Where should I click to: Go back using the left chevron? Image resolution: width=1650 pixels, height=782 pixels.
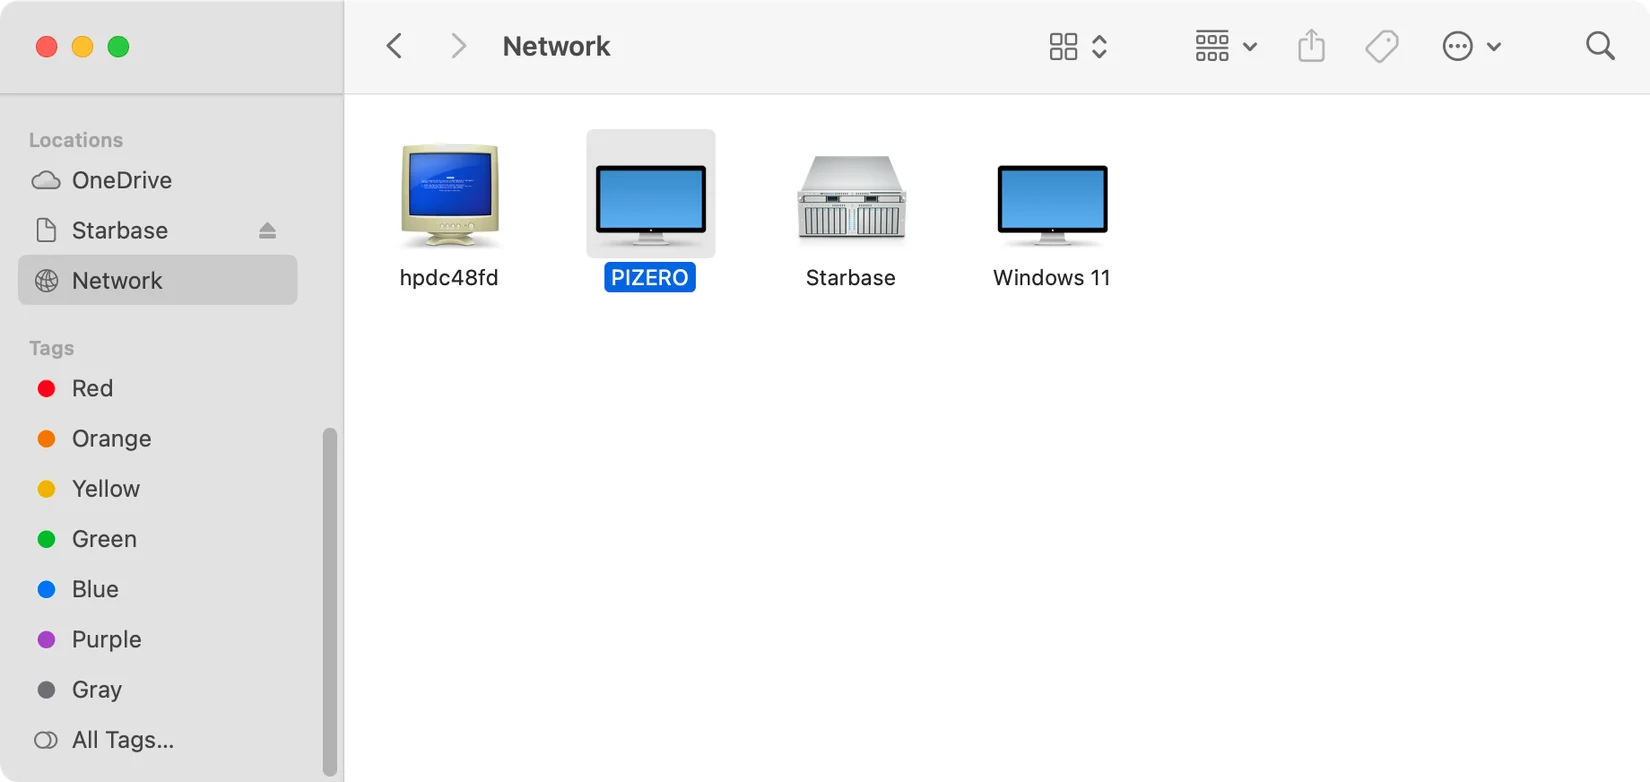point(395,46)
